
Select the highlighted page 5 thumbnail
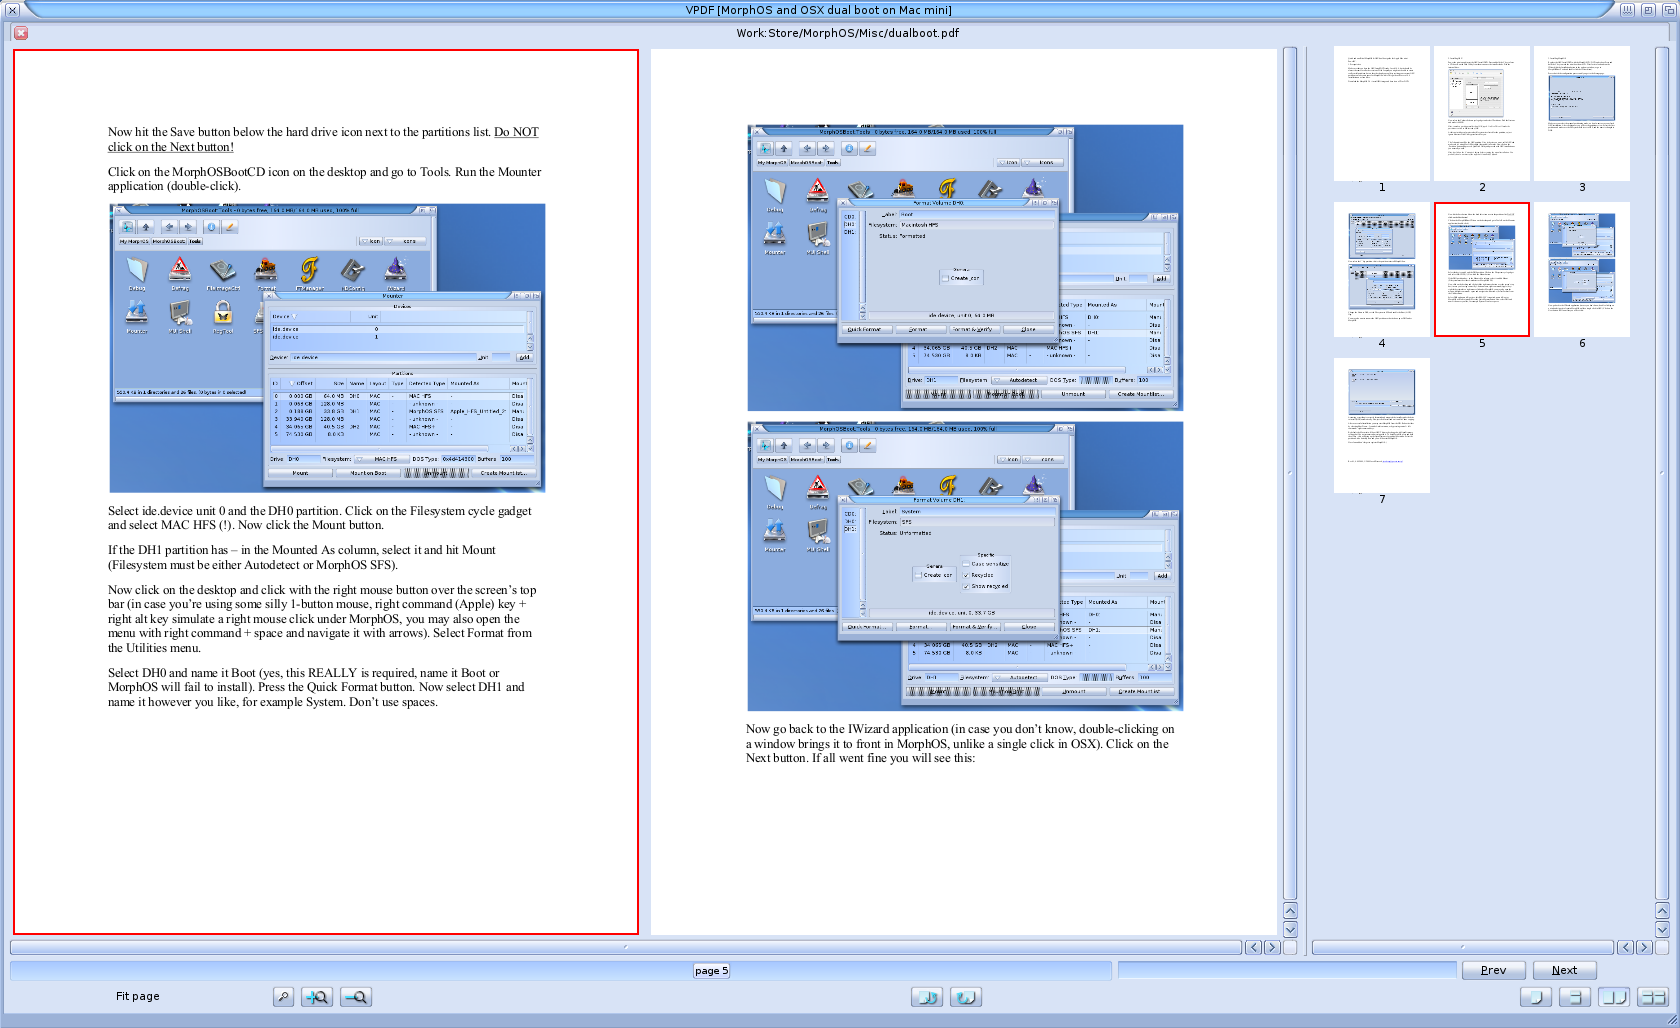(x=1482, y=269)
